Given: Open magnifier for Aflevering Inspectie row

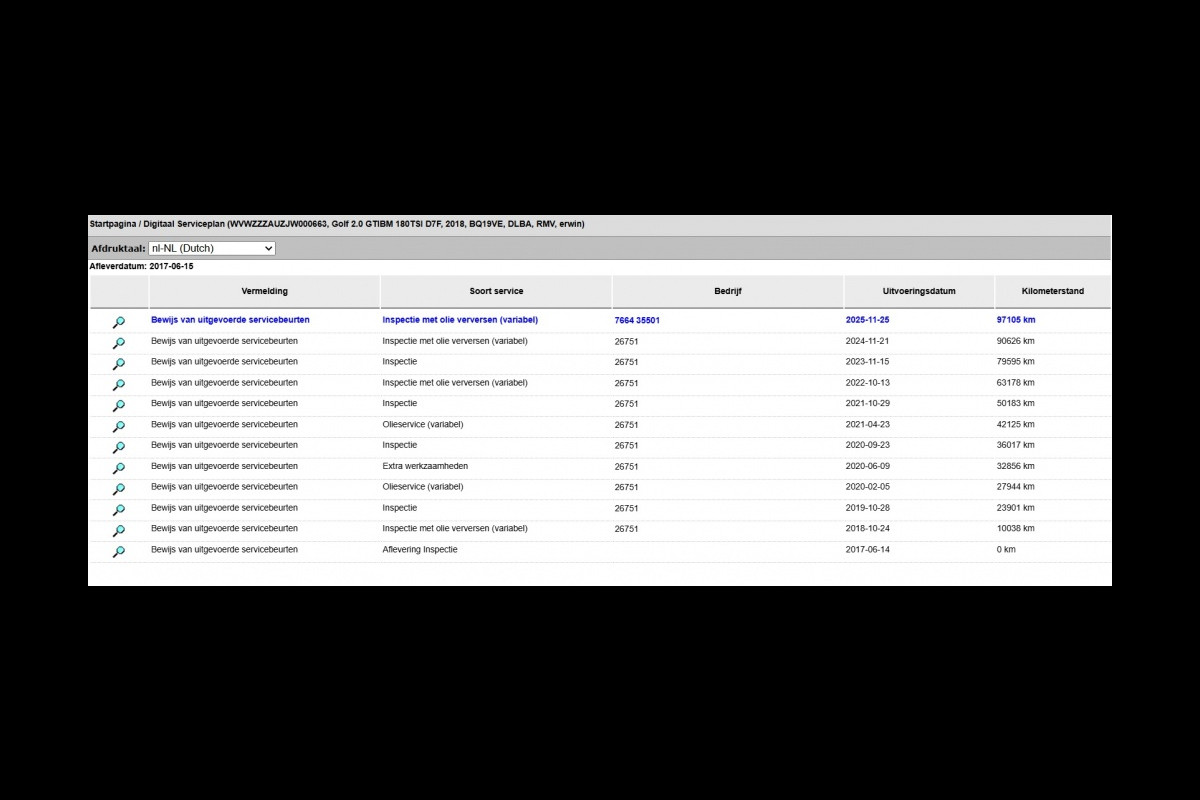Looking at the screenshot, I should (x=118, y=552).
